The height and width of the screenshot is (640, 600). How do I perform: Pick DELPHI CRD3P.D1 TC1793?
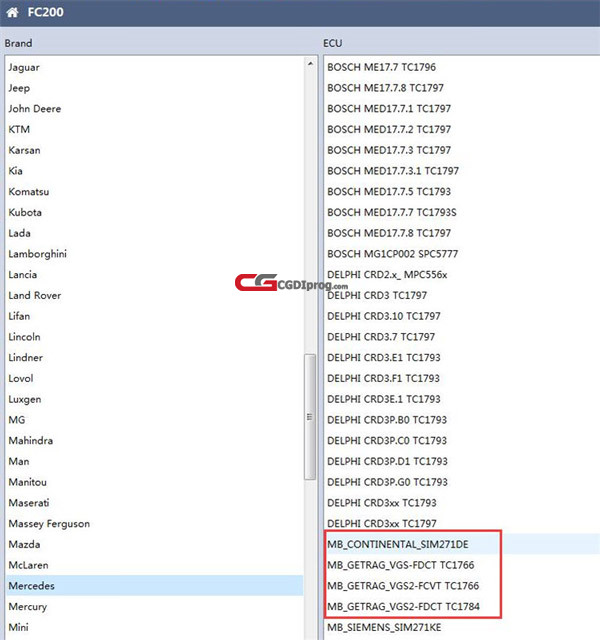click(x=387, y=462)
